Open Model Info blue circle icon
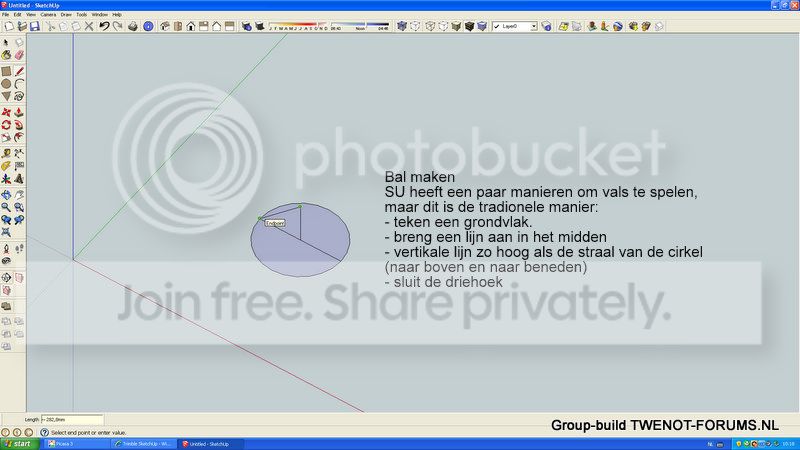 coord(148,26)
